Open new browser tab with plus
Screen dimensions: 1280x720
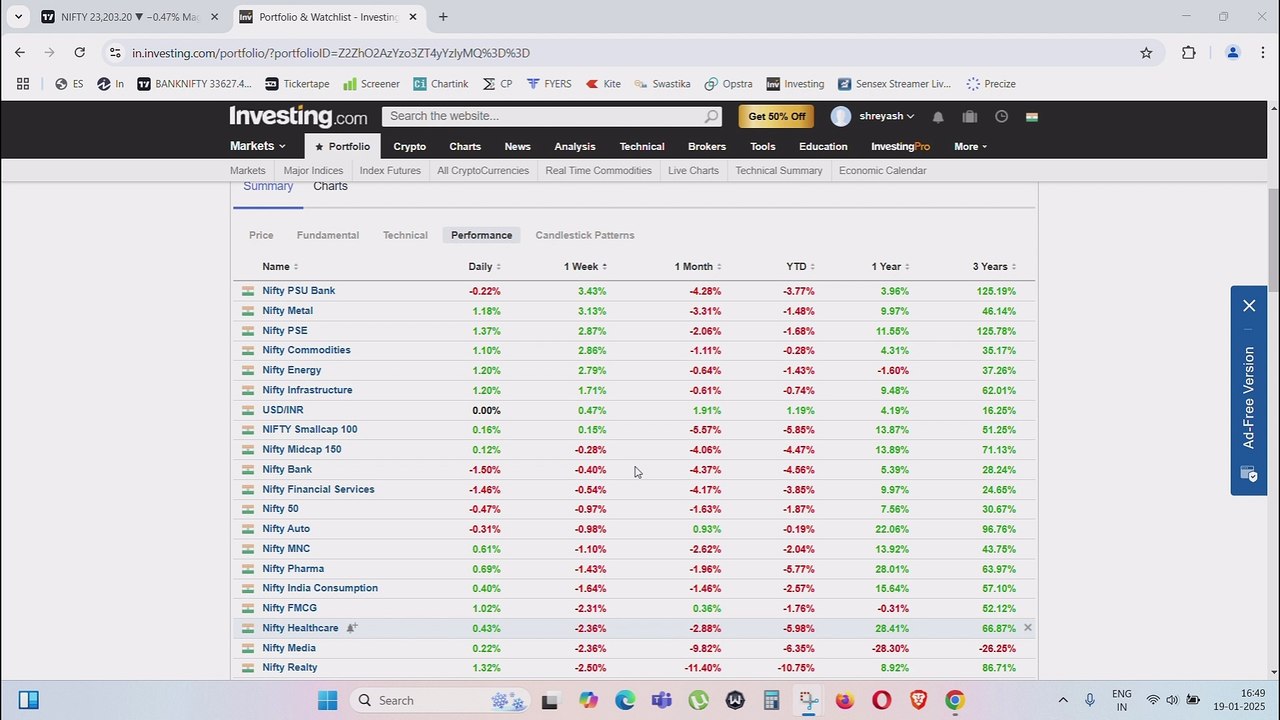[443, 17]
